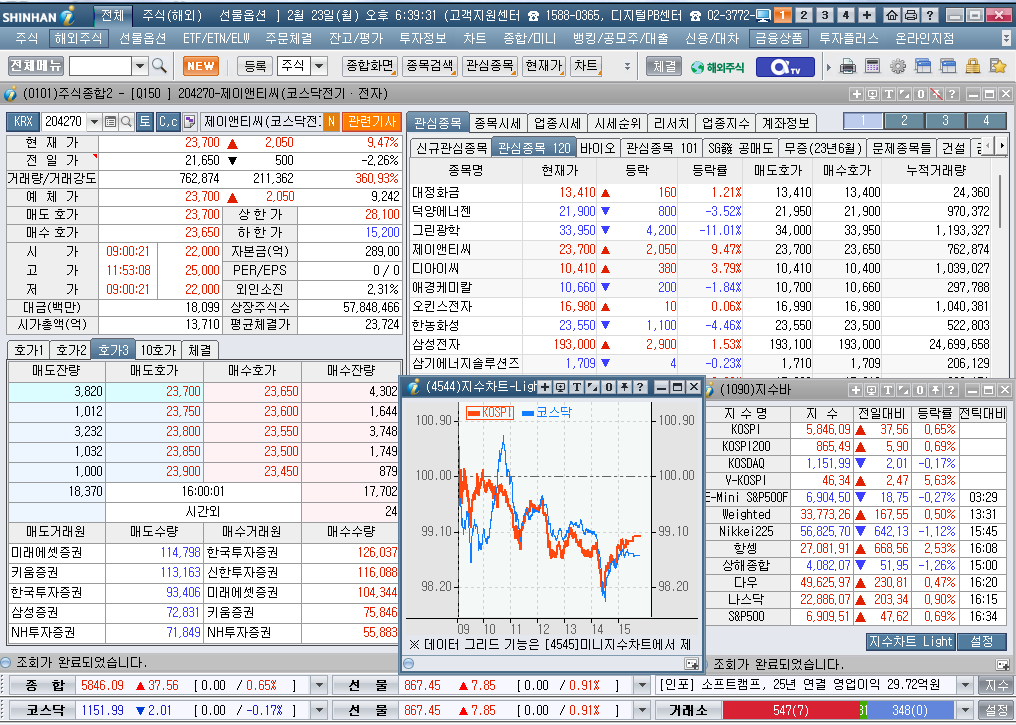Click the 등록 toolbar button
1016x725 pixels.
(x=255, y=65)
